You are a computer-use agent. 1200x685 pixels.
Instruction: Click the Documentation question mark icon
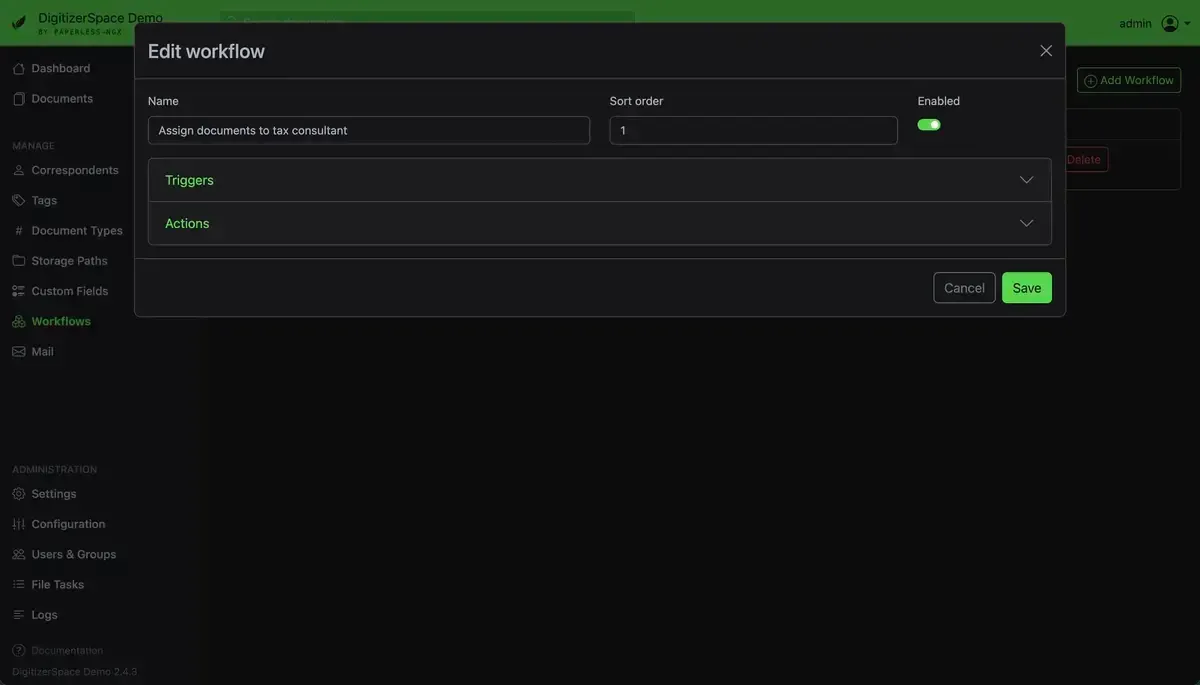pyautogui.click(x=18, y=650)
